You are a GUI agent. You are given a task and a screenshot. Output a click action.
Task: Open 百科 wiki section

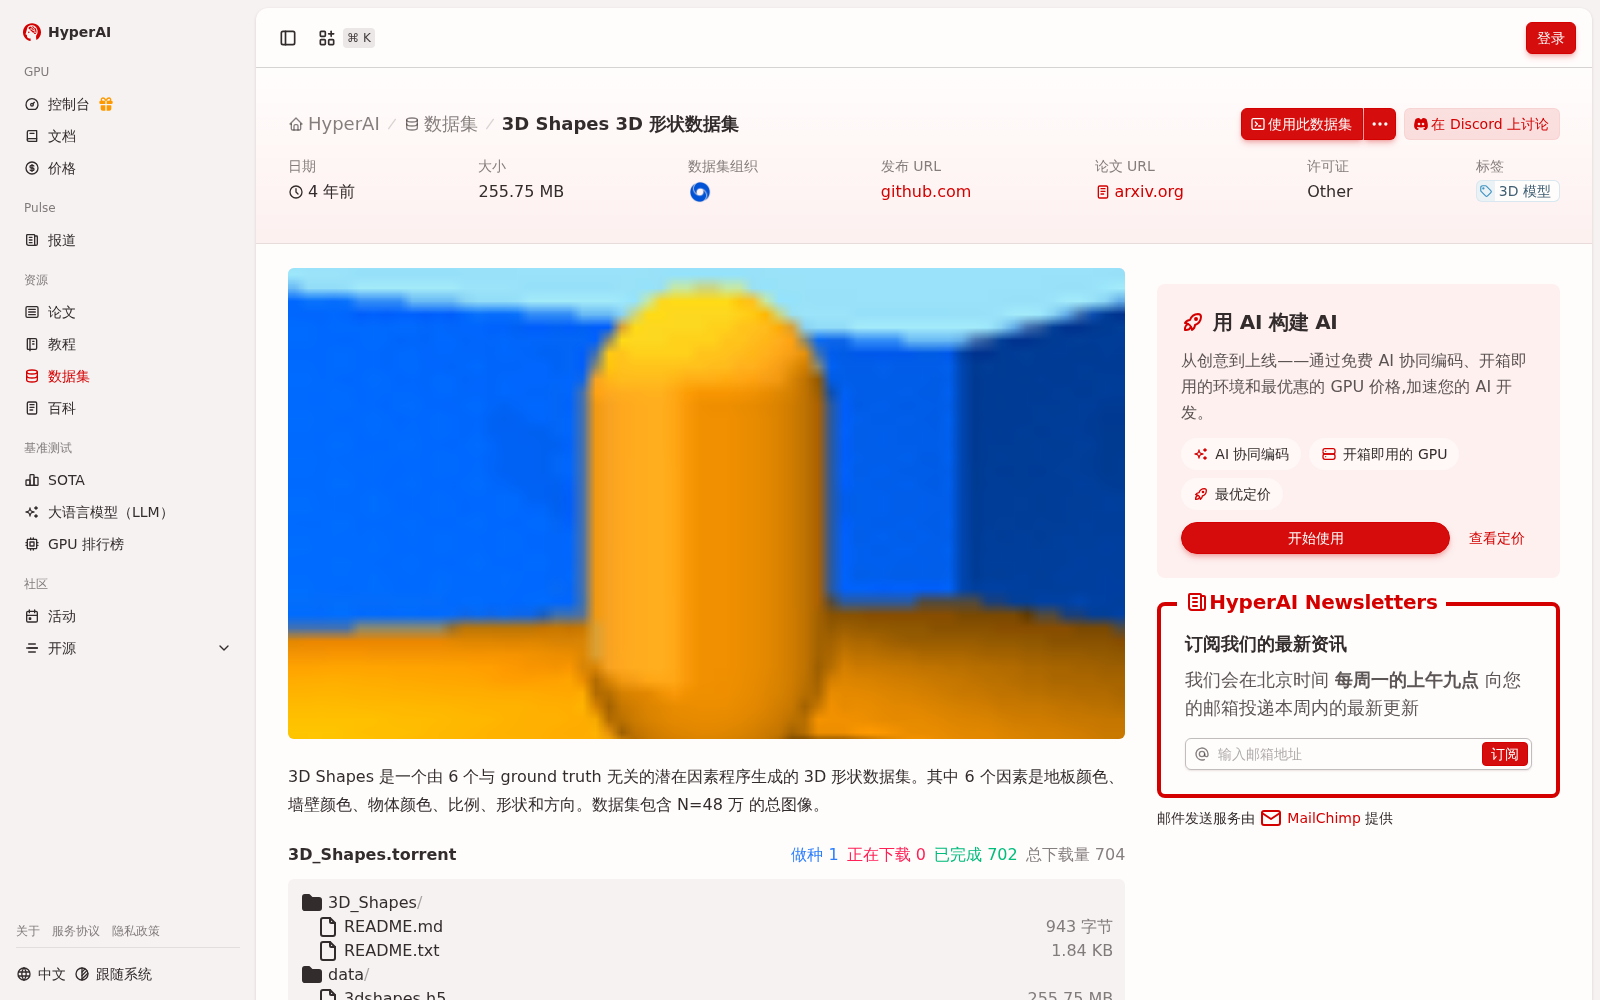tap(128, 408)
